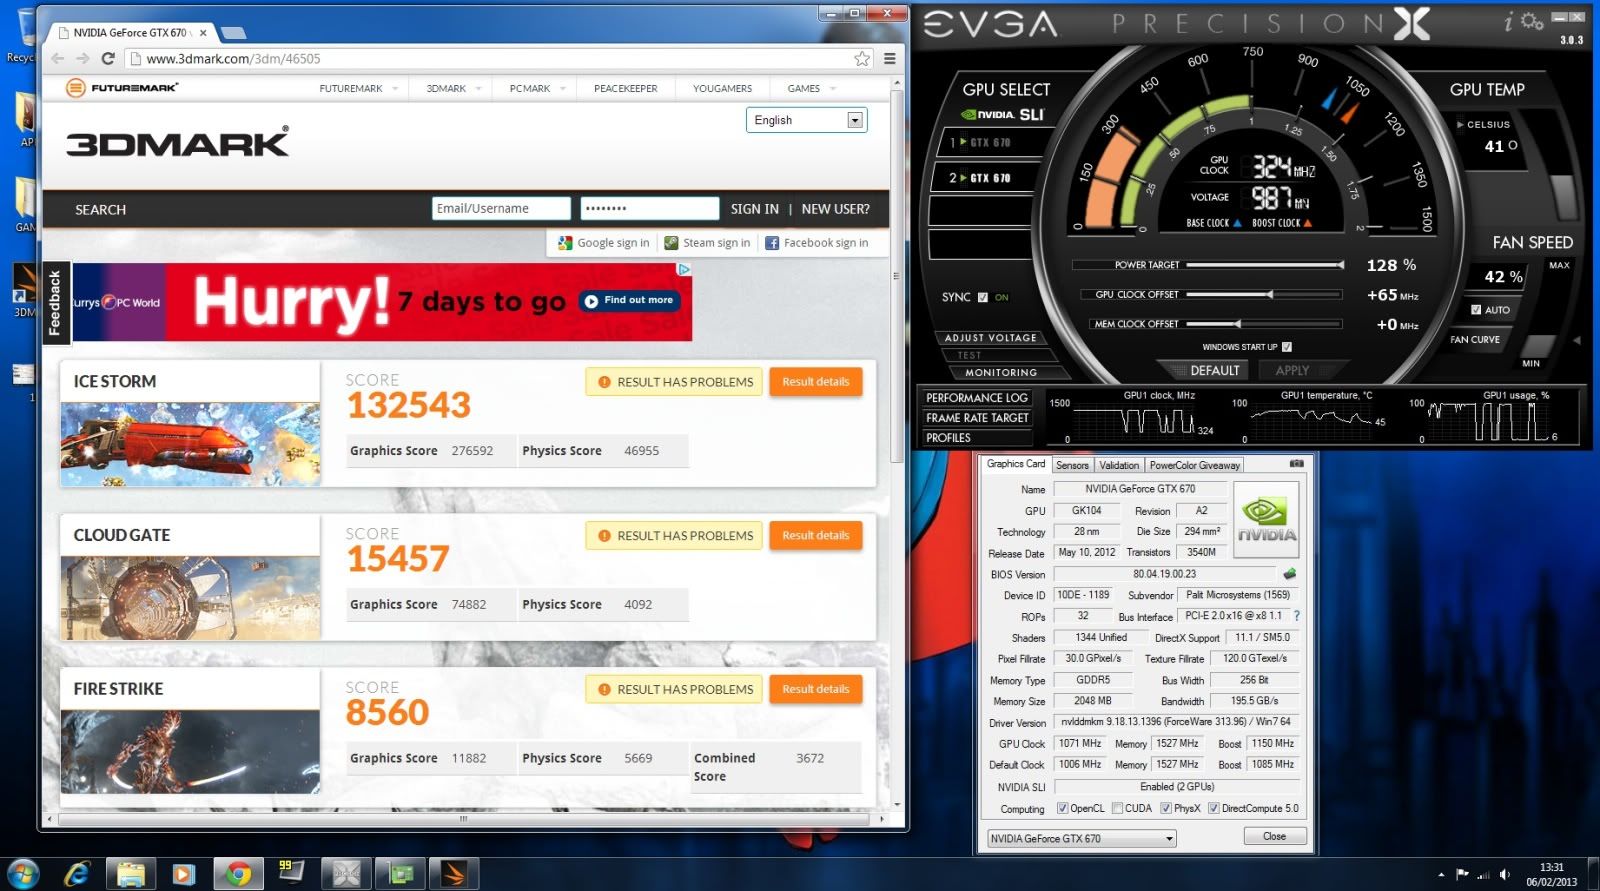Switch to Chrome on the taskbar
This screenshot has width=1600, height=891.
coord(238,874)
